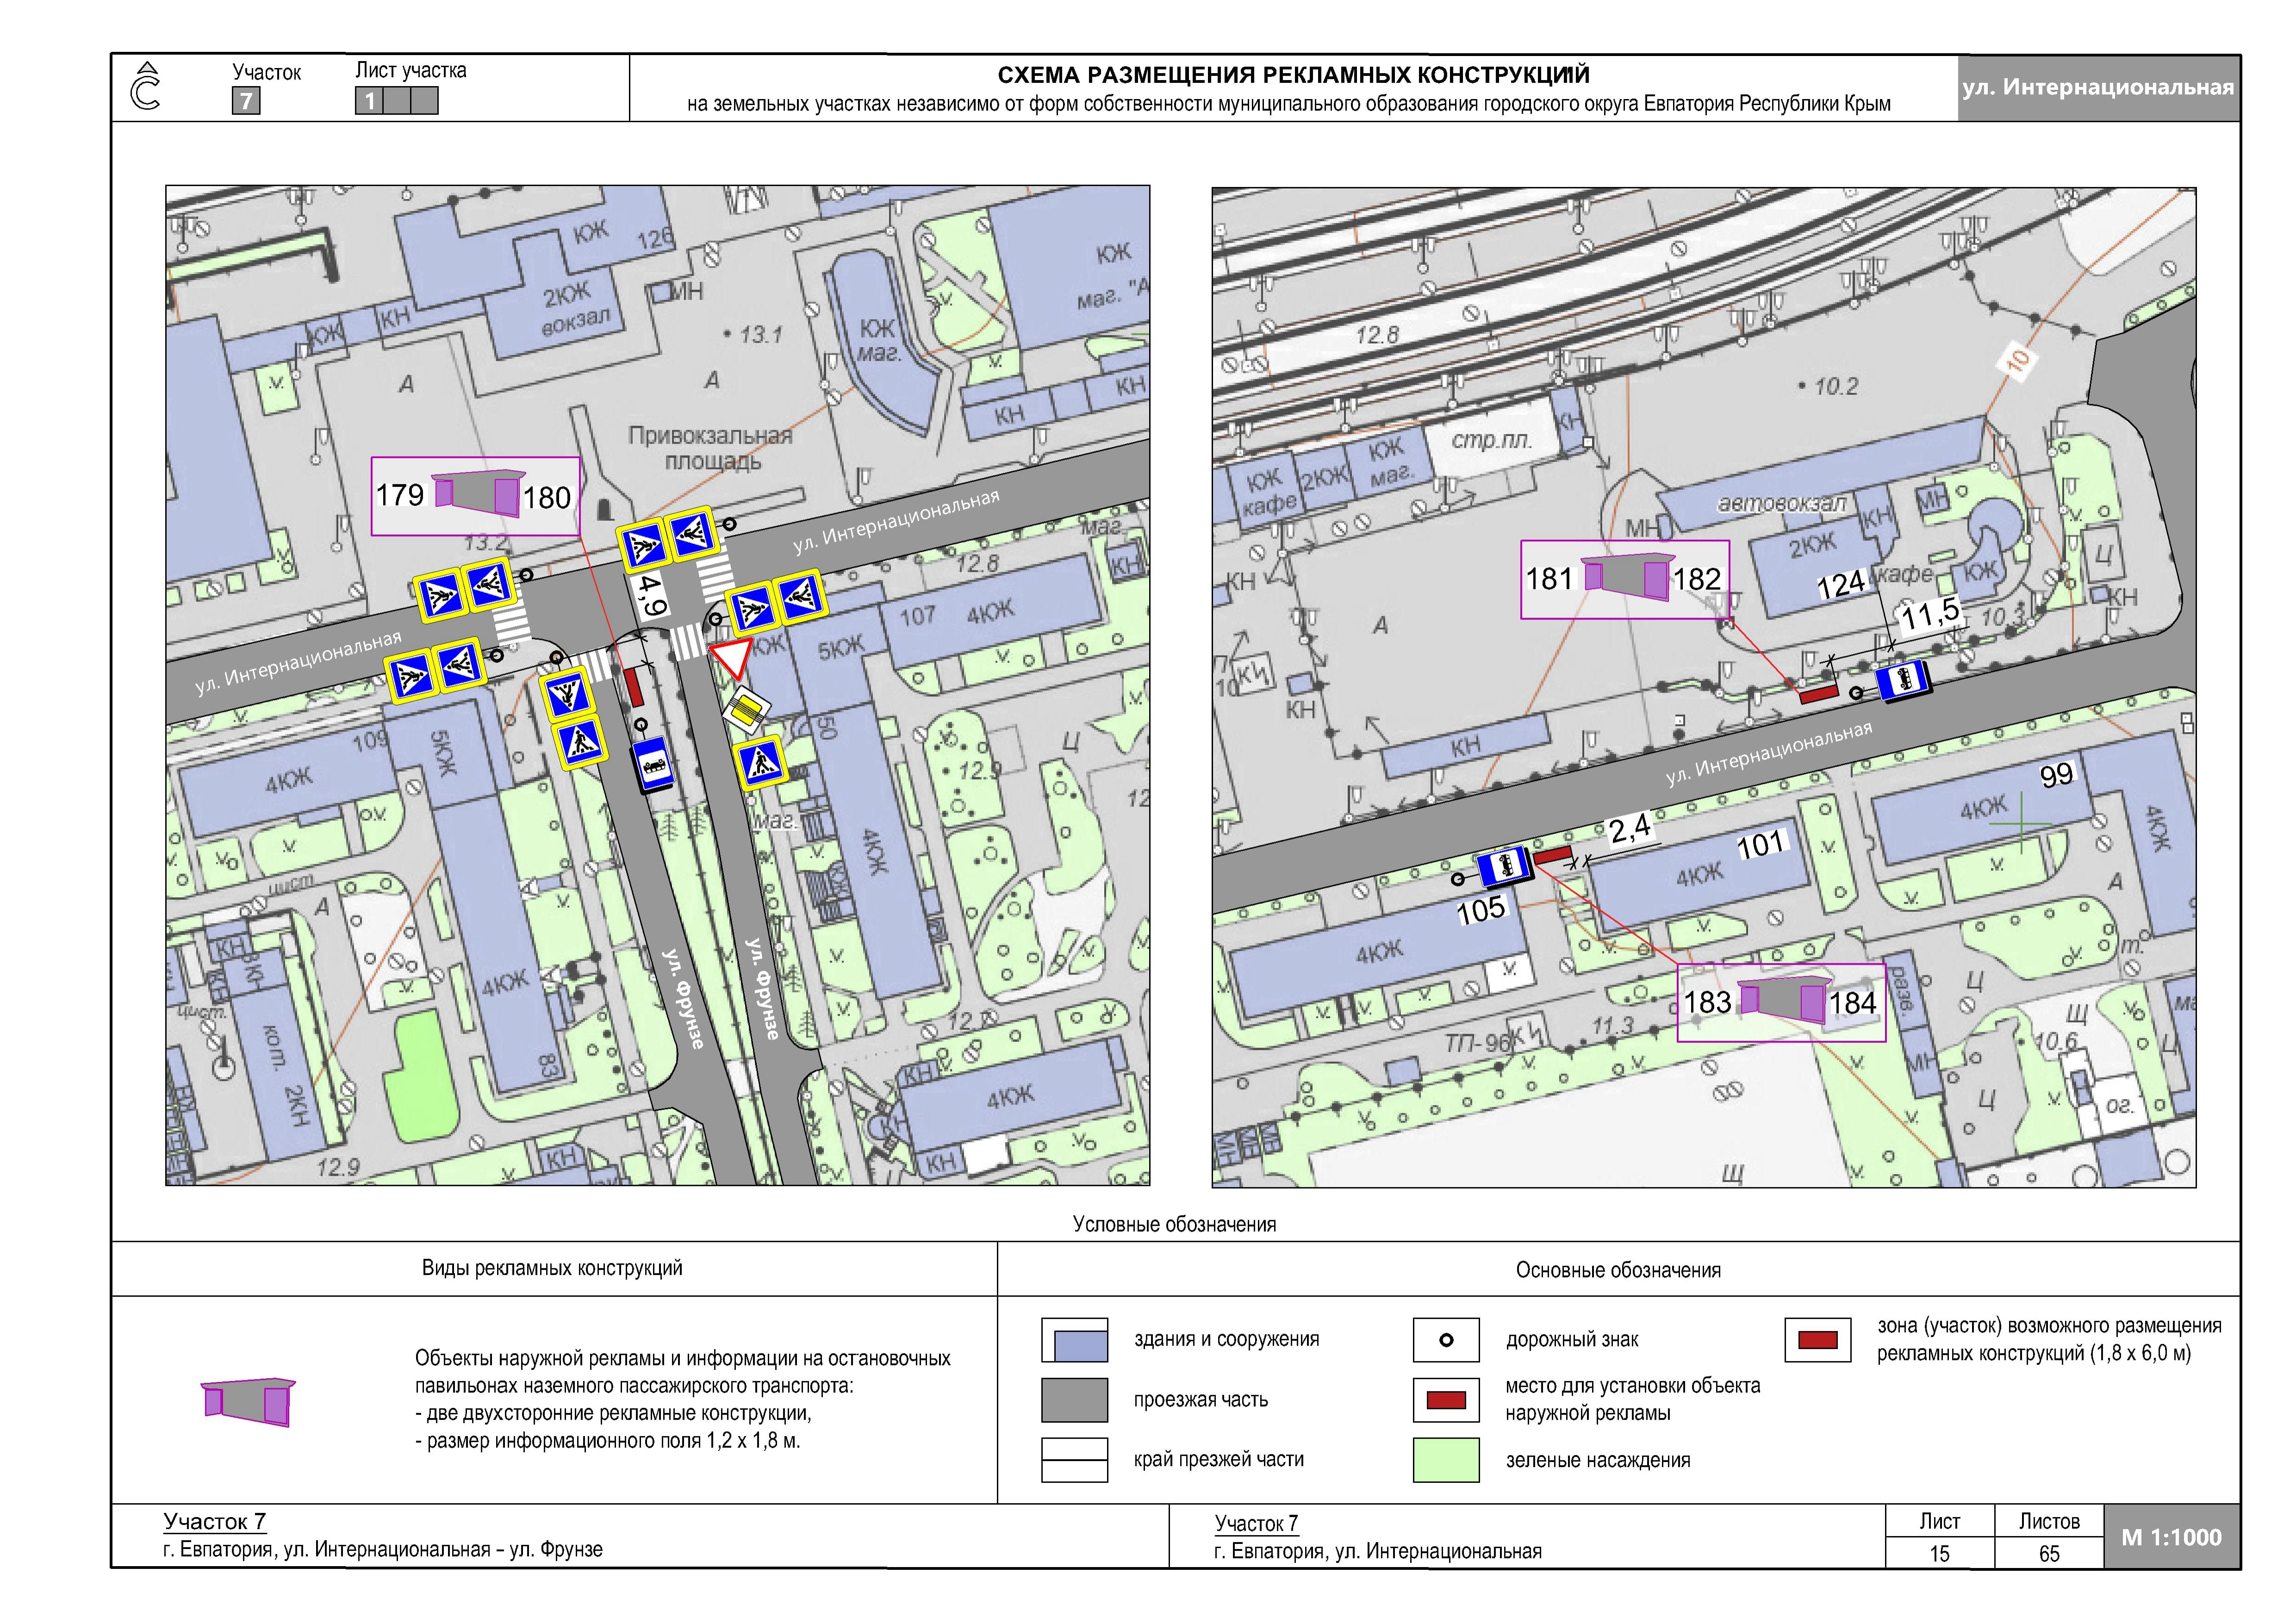
Task: Click the 'Виды рекламных конструкций' heading
Action: coord(552,1268)
